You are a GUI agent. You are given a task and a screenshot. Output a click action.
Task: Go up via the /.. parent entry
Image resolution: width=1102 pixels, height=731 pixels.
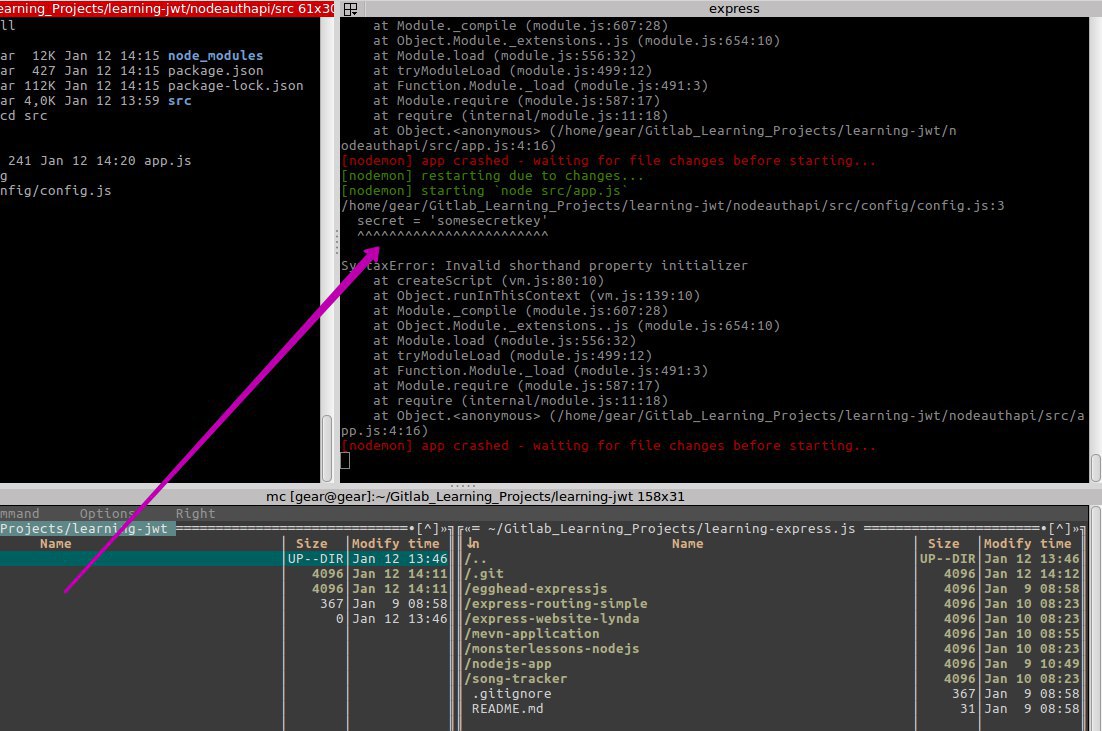point(476,559)
